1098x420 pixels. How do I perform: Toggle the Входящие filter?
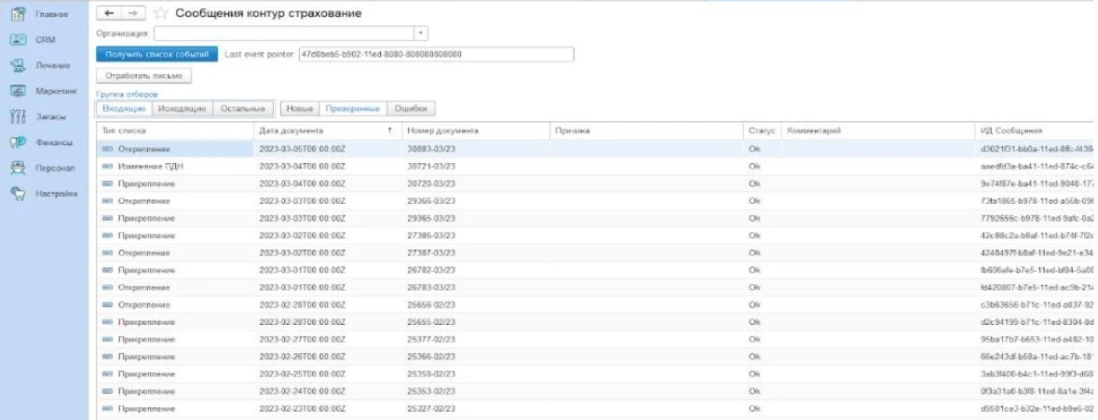click(x=124, y=108)
